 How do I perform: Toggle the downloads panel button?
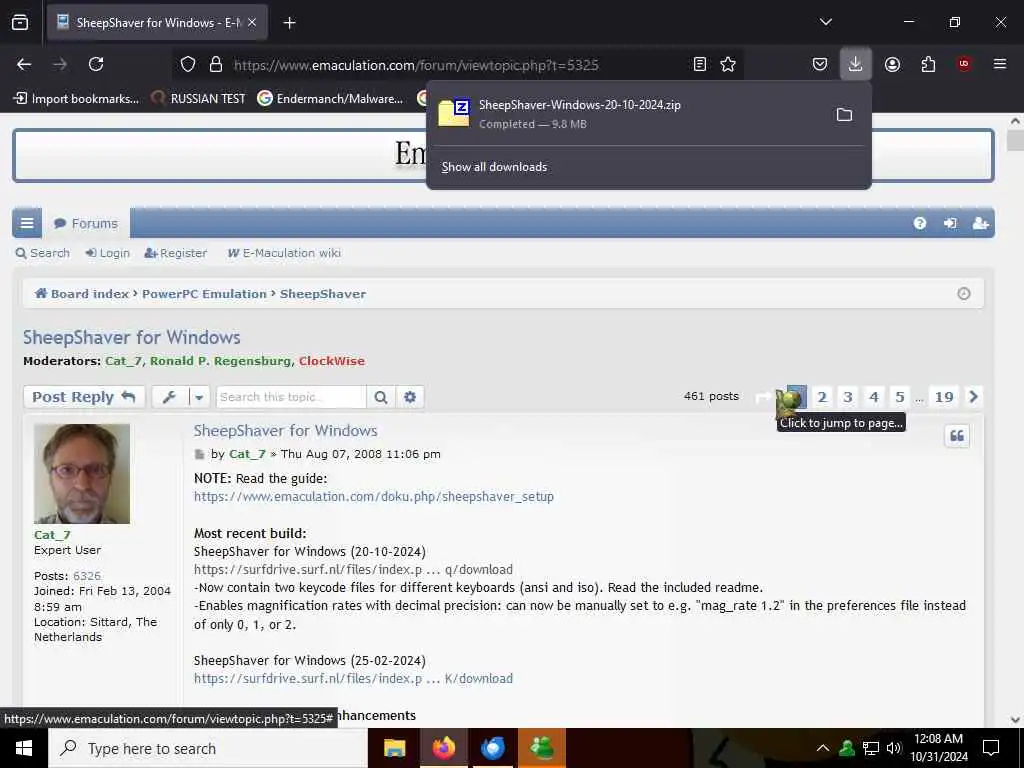pyautogui.click(x=856, y=64)
